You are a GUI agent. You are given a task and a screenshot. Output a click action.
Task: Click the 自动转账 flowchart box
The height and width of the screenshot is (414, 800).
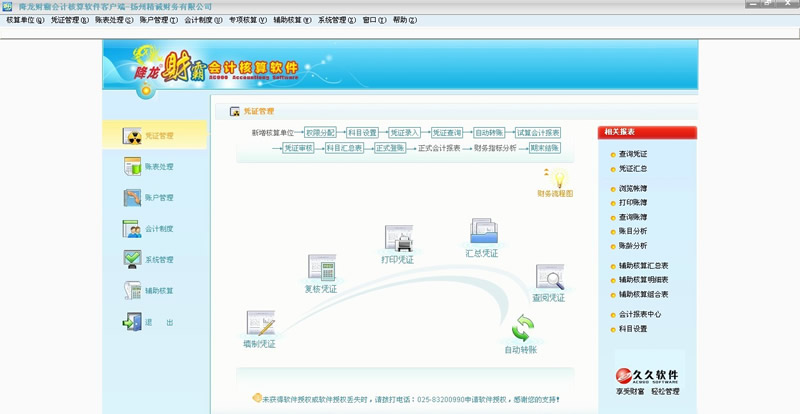point(489,133)
